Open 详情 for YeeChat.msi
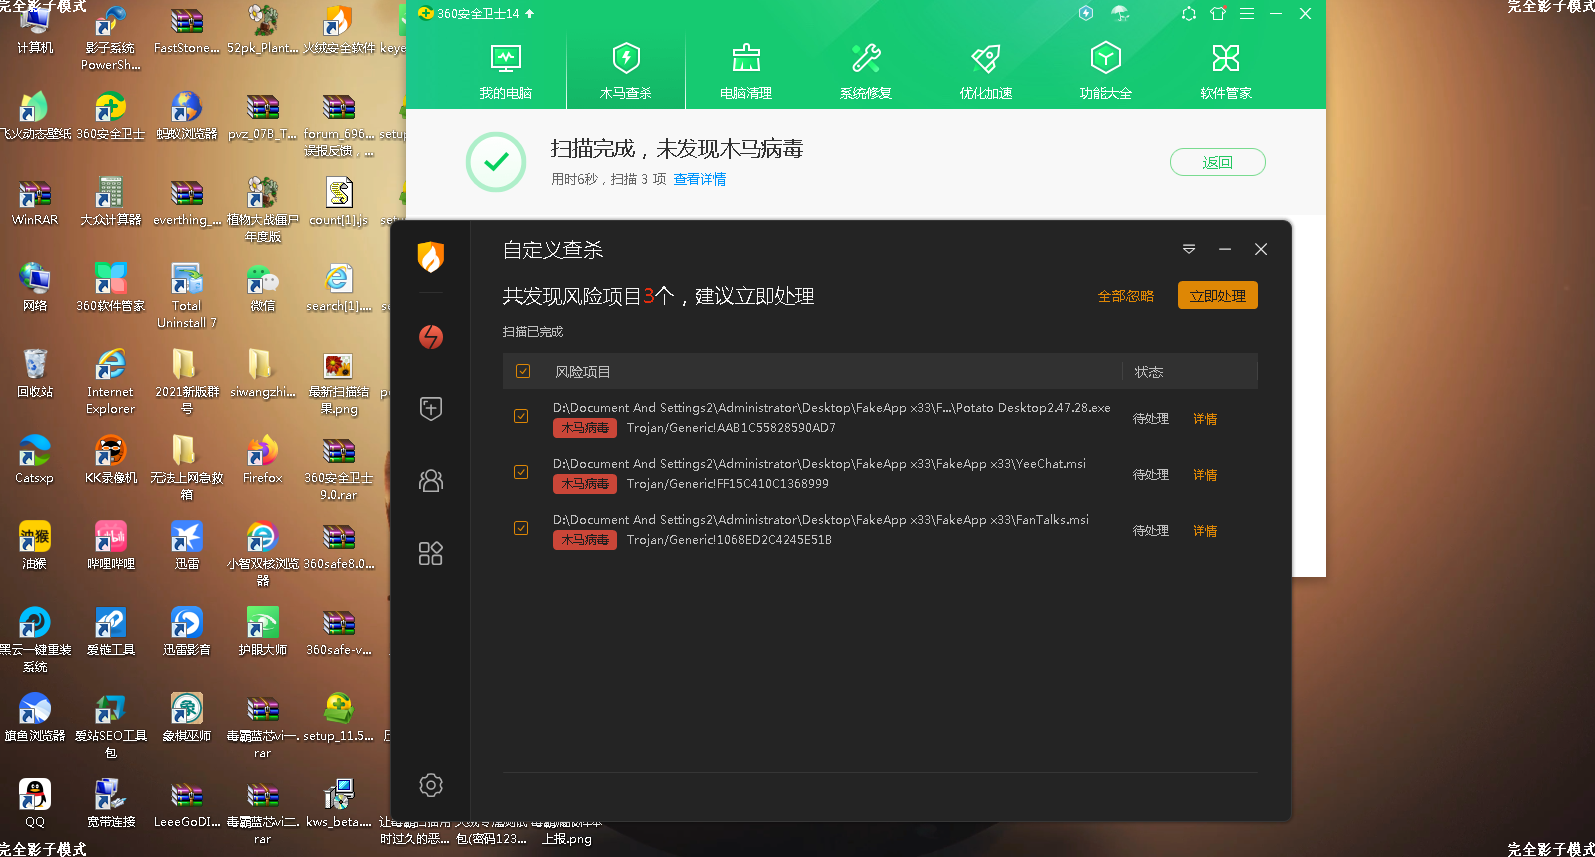1595x857 pixels. [x=1205, y=475]
